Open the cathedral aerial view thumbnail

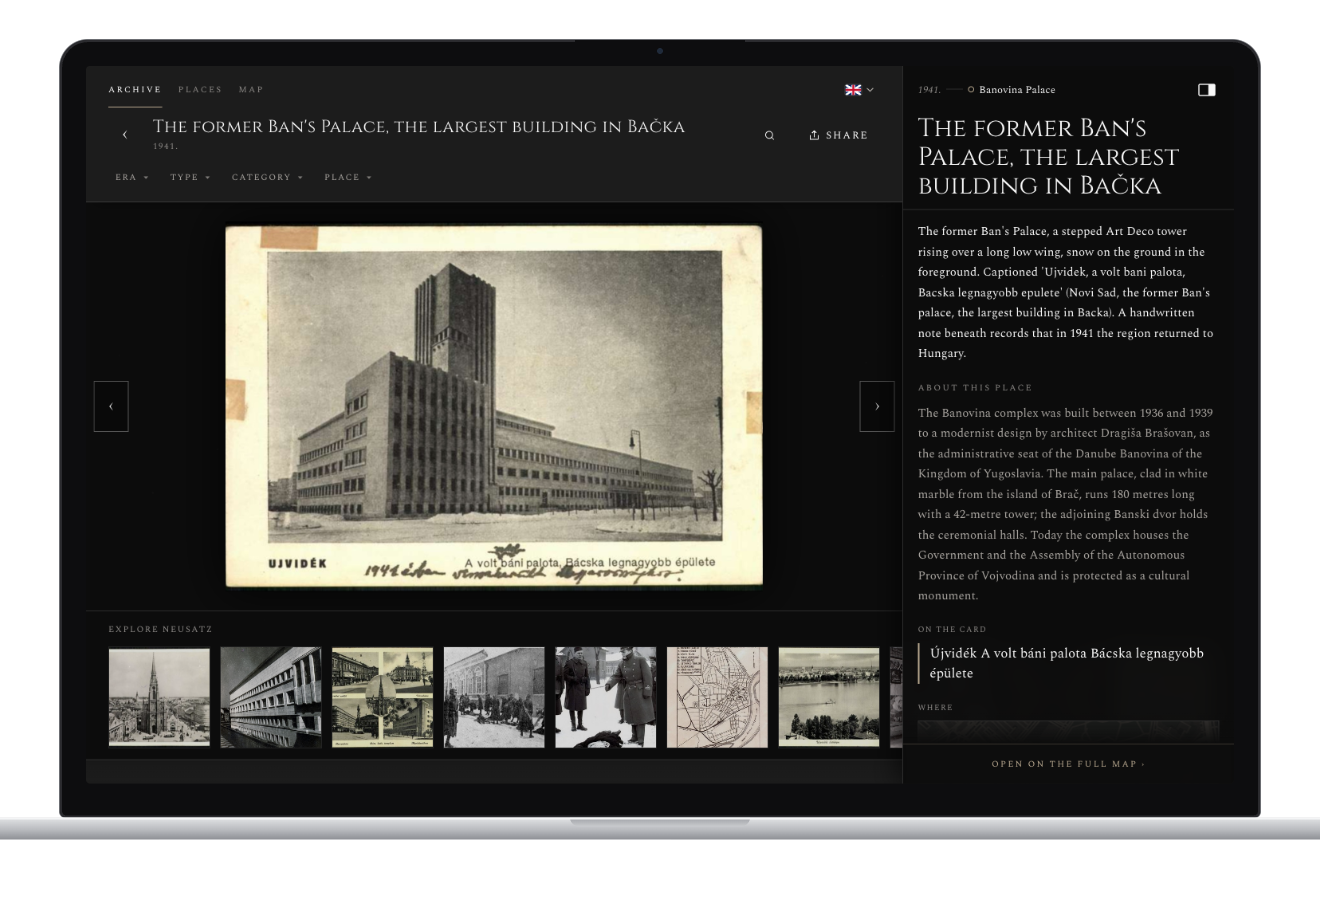click(159, 697)
